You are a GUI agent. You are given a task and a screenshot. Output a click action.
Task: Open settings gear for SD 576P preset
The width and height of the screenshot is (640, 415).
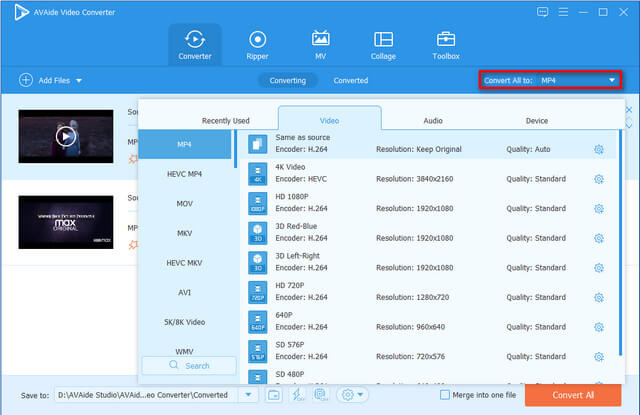[599, 357]
